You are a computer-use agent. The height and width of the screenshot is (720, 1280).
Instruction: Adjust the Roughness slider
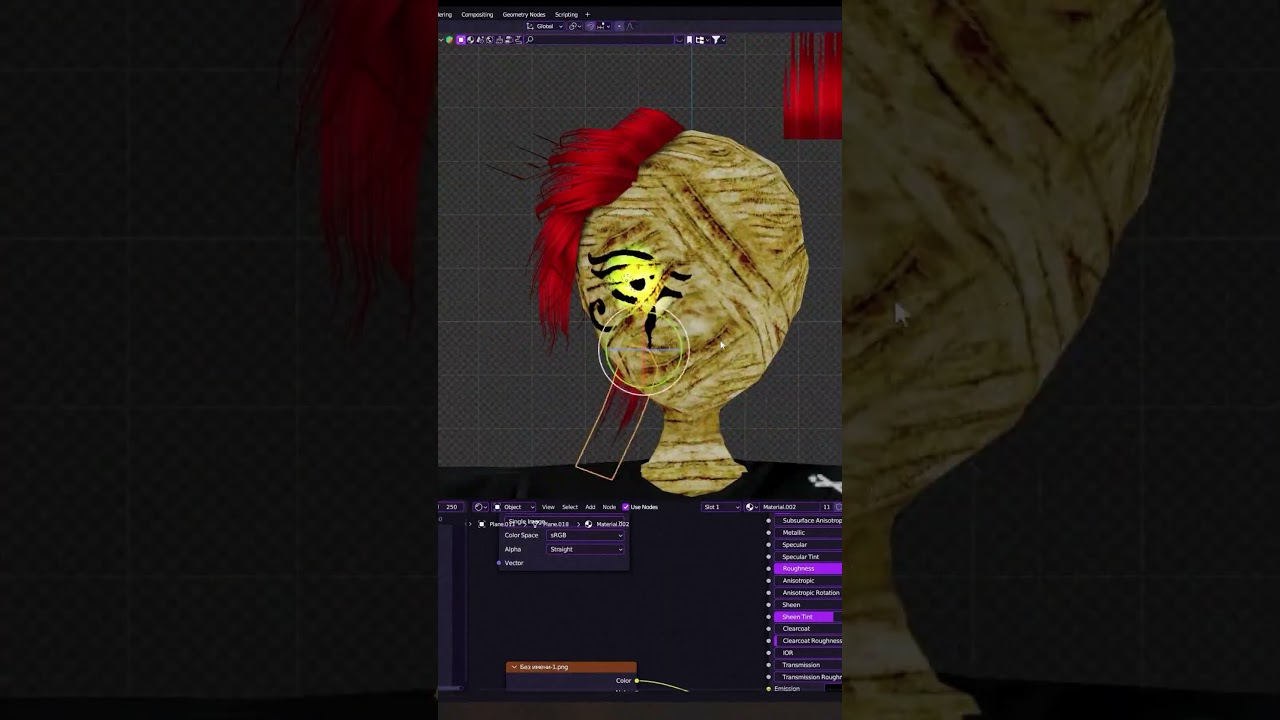coord(809,569)
